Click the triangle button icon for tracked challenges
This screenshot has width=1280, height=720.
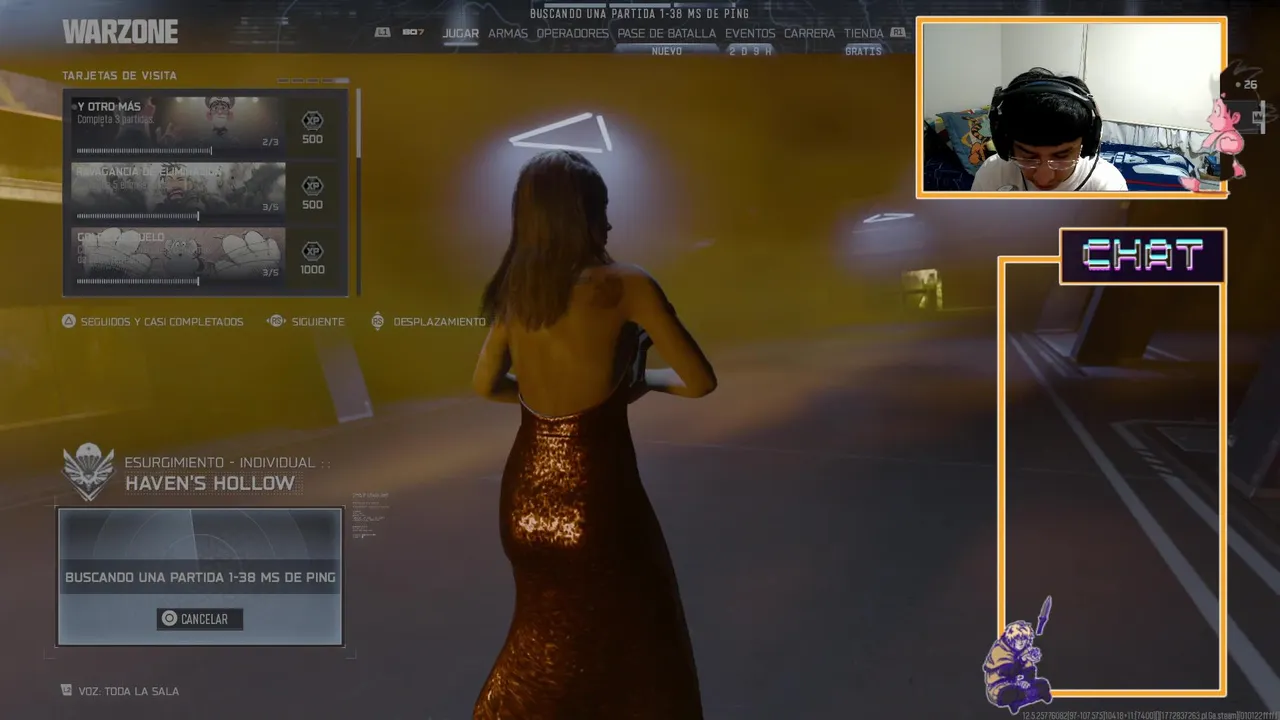pos(69,321)
